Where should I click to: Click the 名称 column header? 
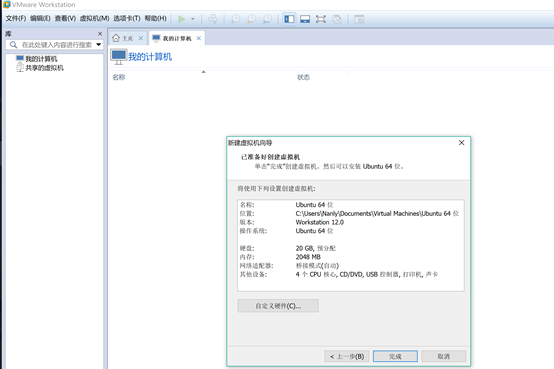[119, 77]
